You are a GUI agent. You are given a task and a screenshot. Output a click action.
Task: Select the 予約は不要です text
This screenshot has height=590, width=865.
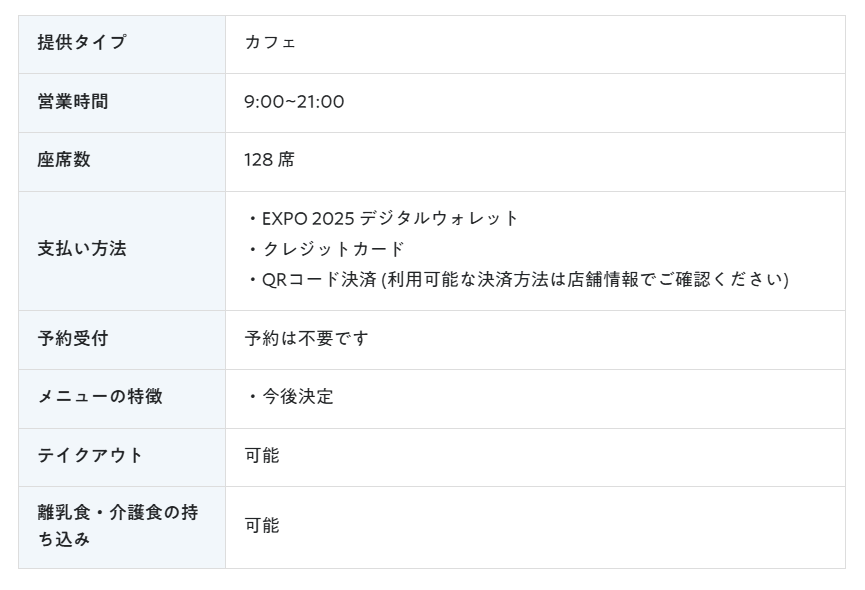306,338
